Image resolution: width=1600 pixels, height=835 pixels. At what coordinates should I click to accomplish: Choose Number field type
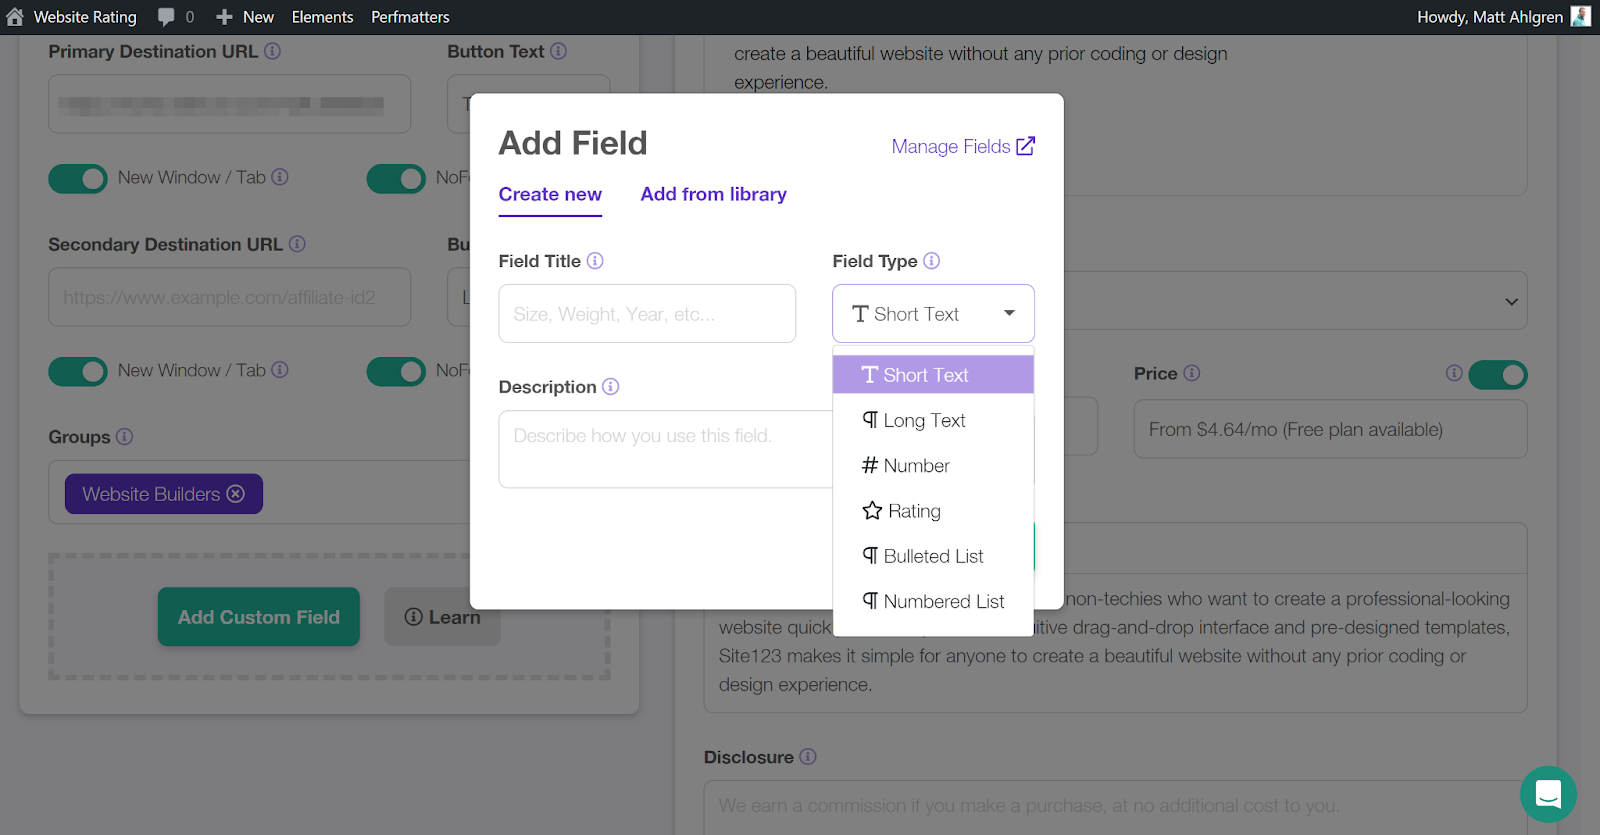tap(933, 466)
